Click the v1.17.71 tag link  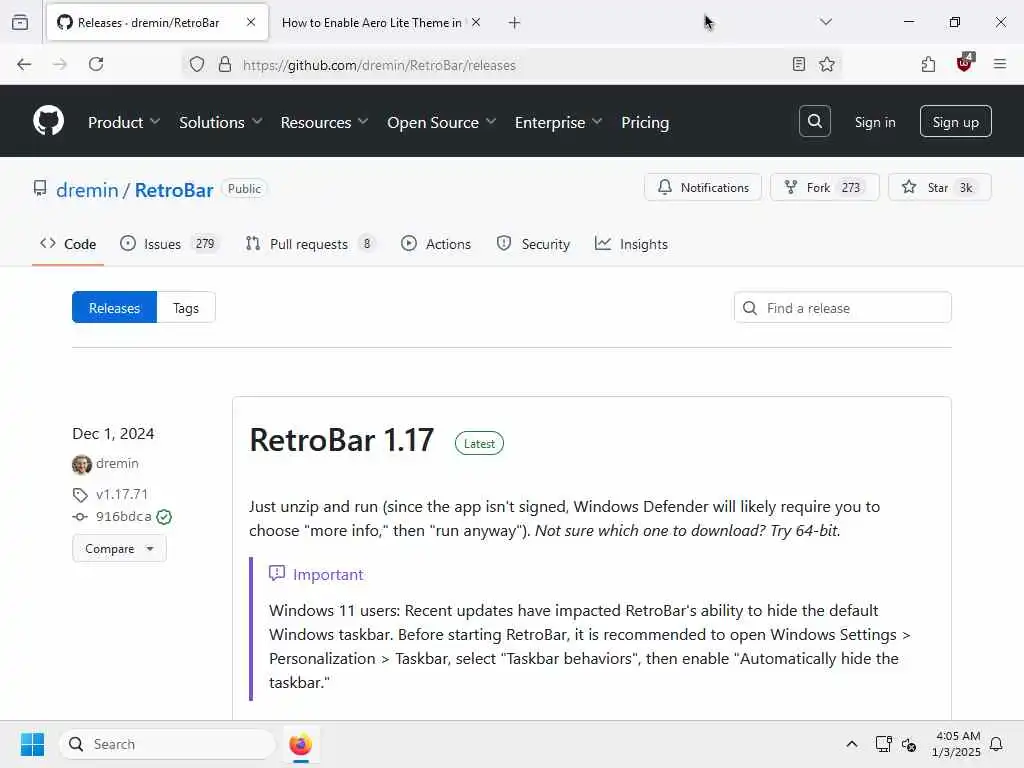click(x=121, y=494)
